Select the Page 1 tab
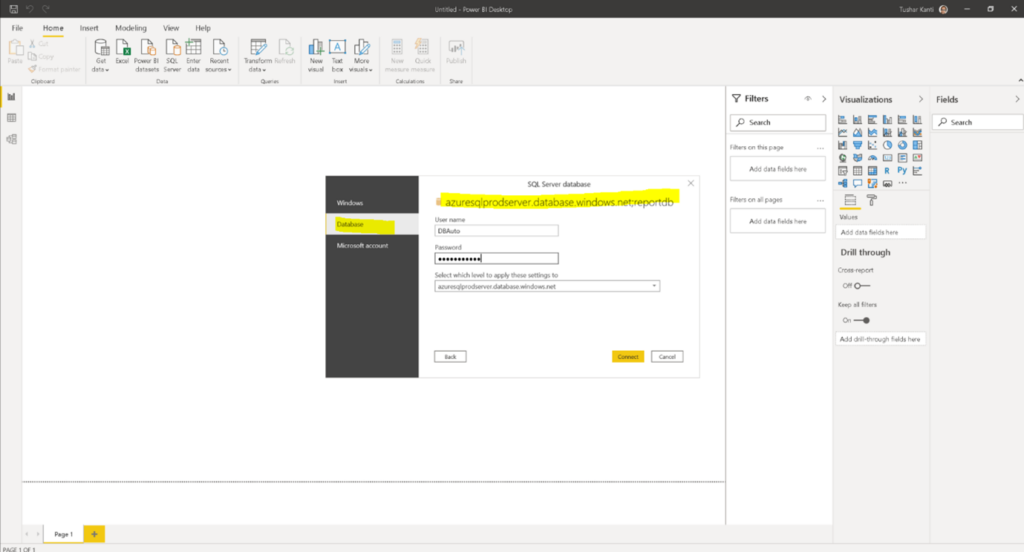The image size is (1024, 552). [x=63, y=534]
